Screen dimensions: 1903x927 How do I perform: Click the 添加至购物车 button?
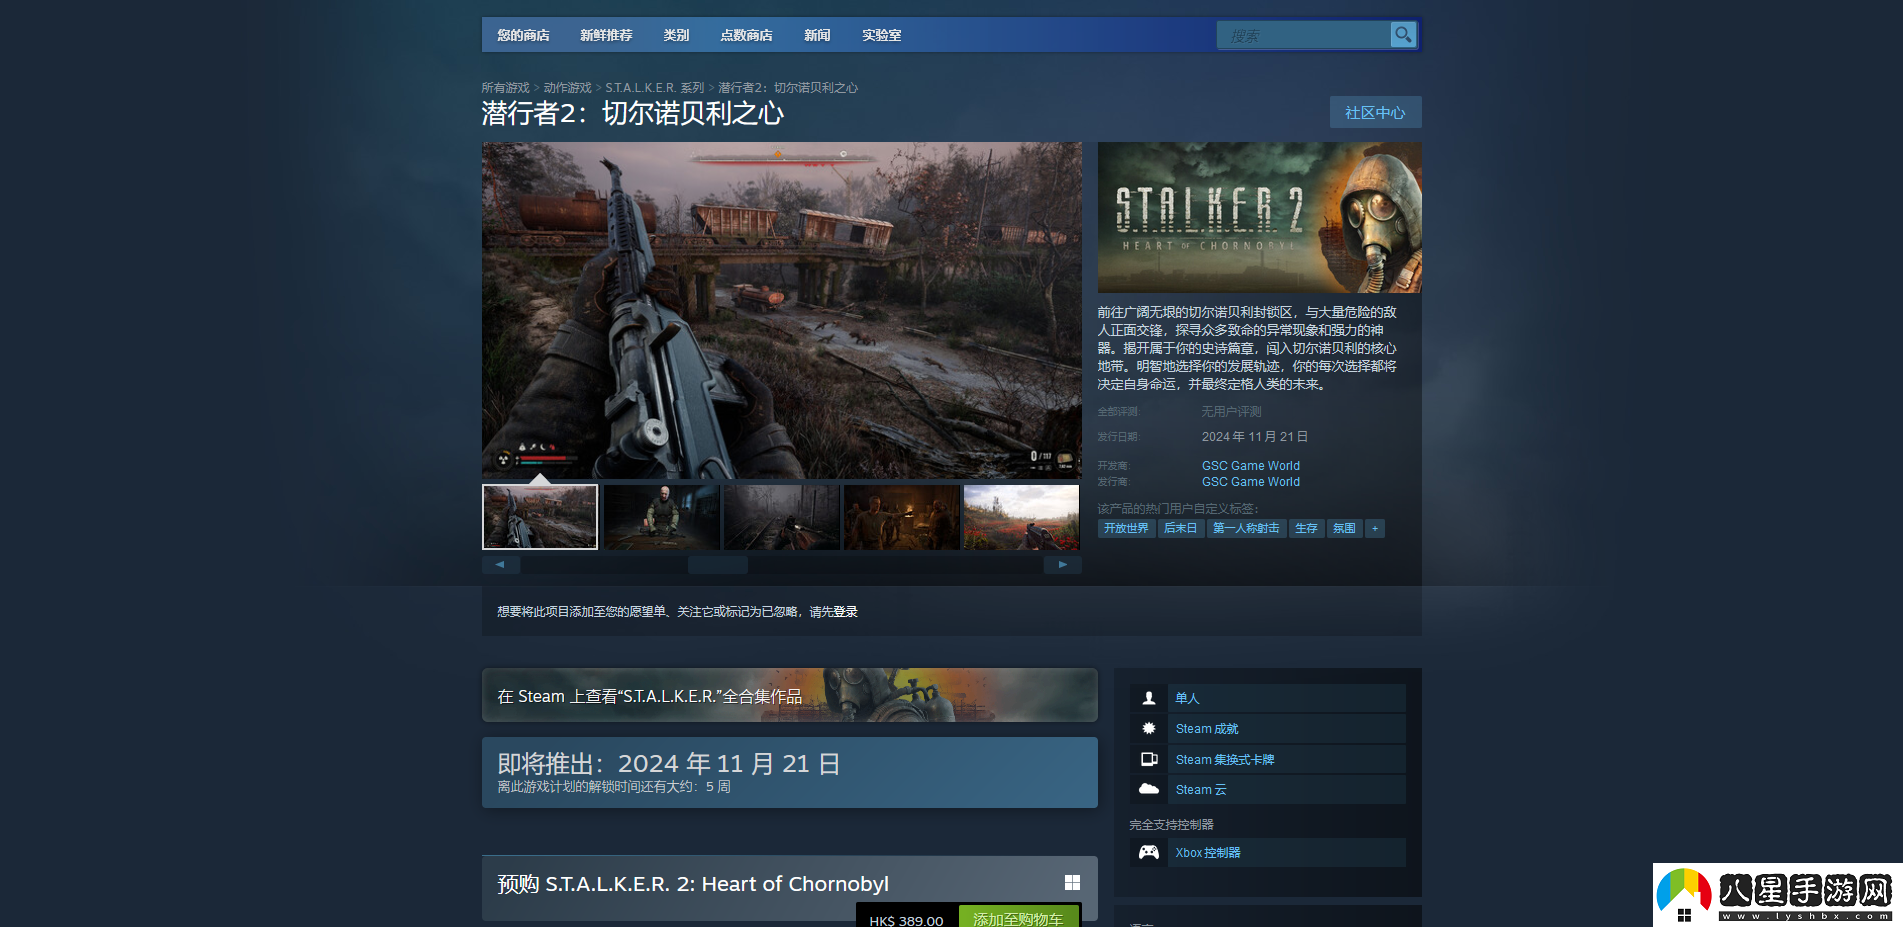point(1018,918)
